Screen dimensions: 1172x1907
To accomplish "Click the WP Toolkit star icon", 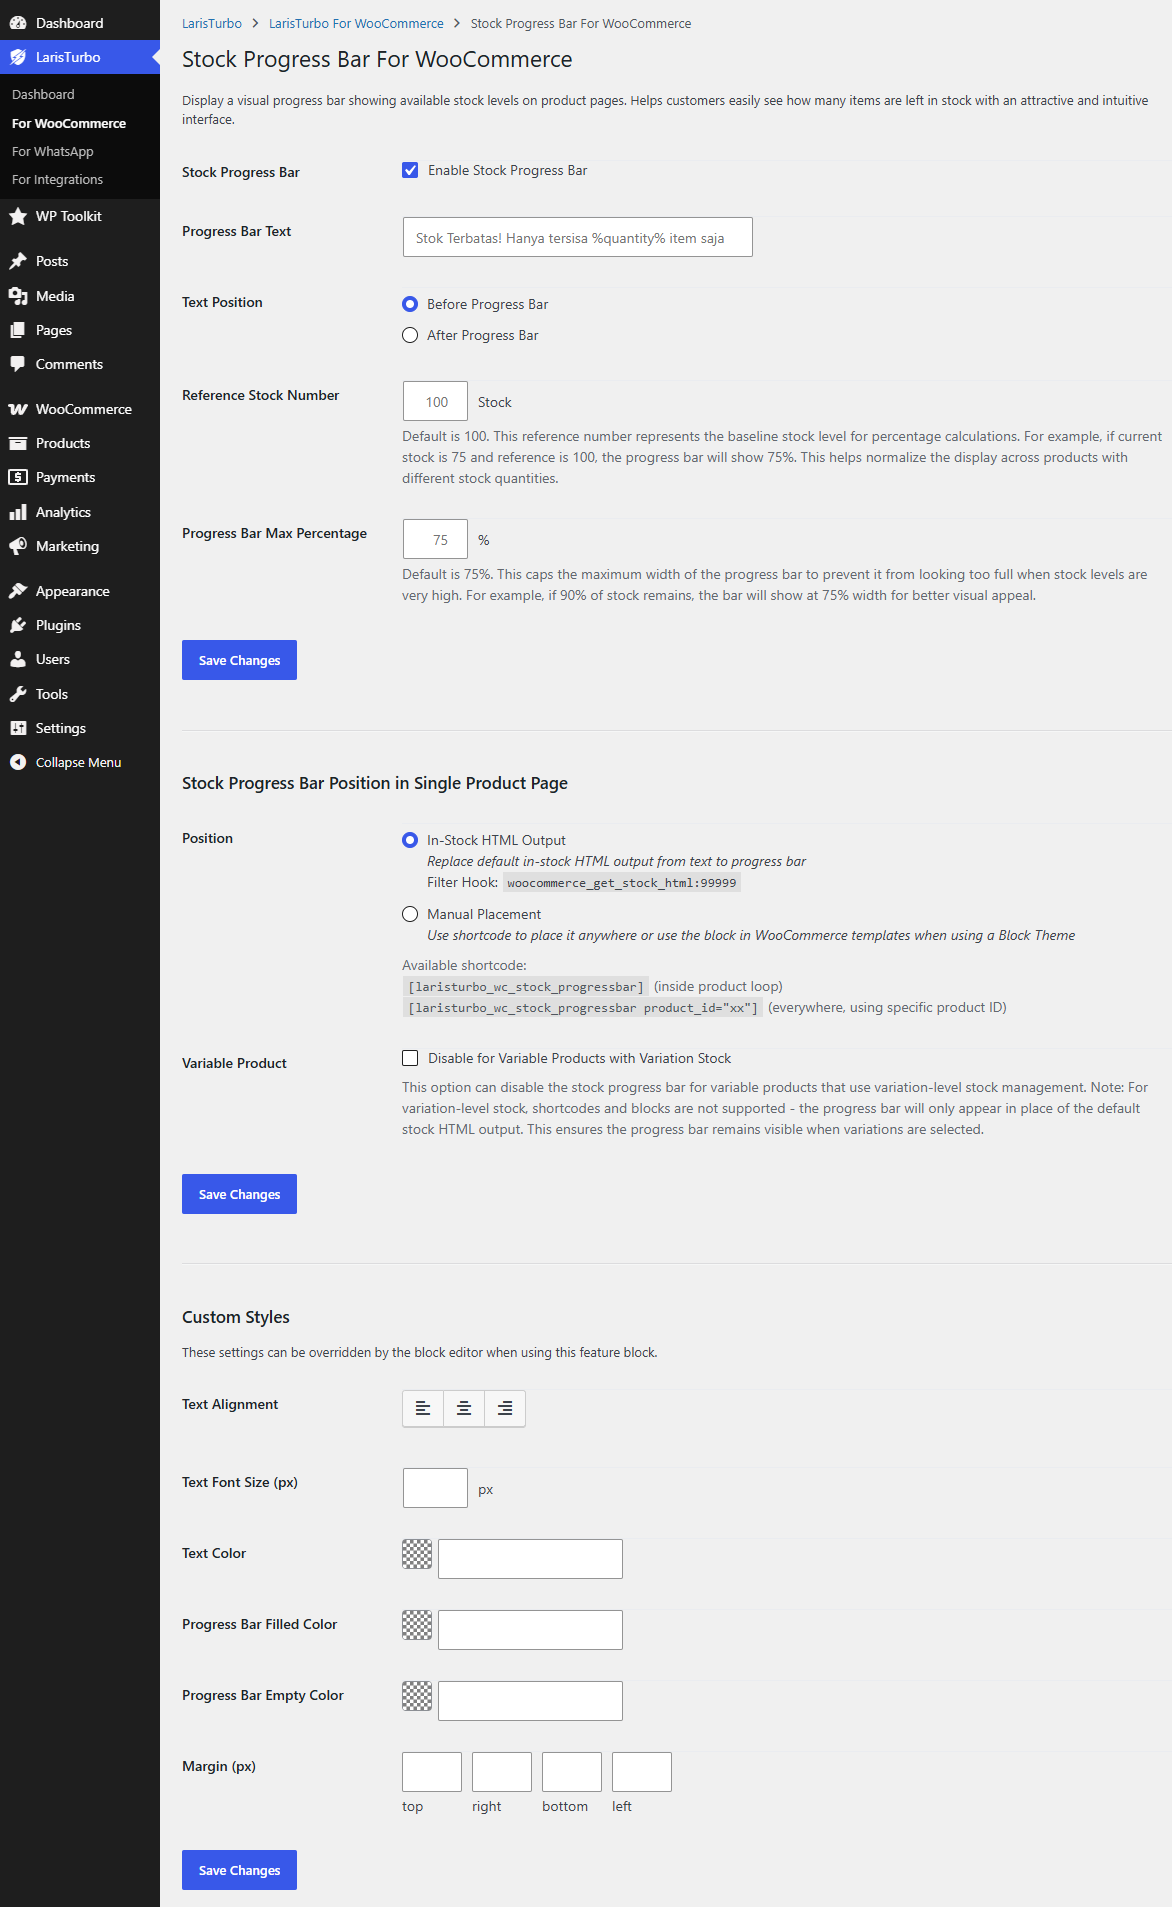I will (x=18, y=216).
